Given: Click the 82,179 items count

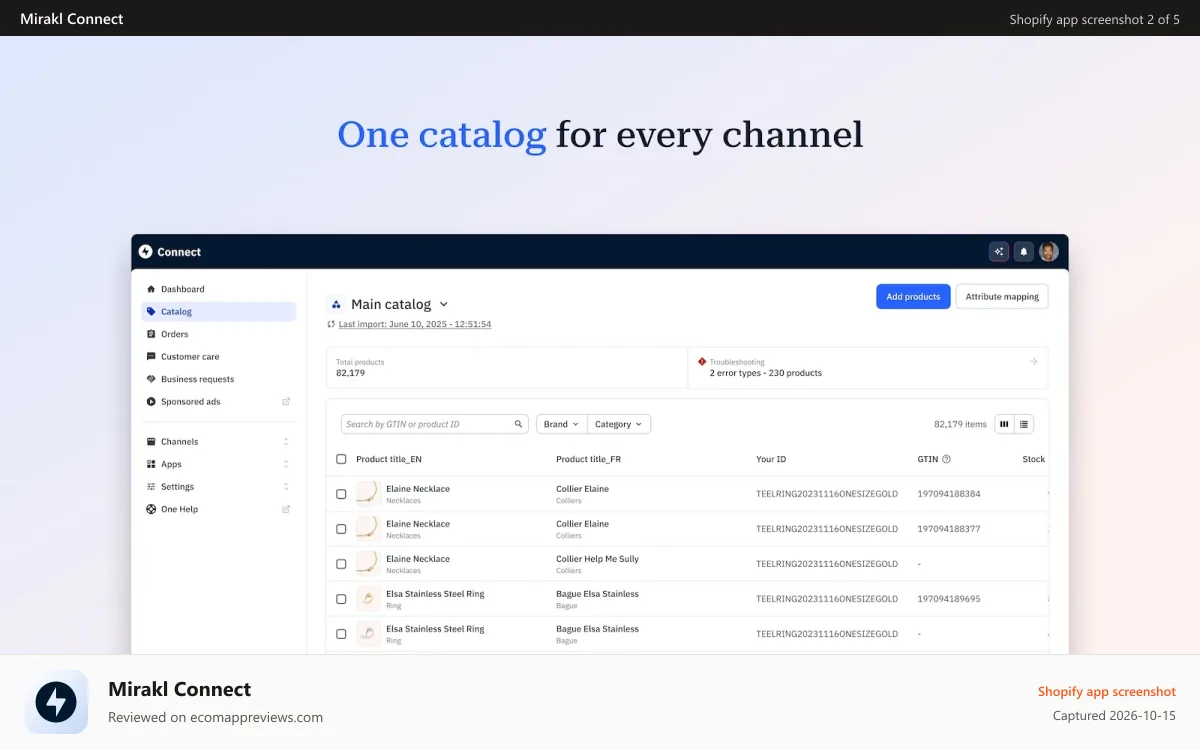Looking at the screenshot, I should click(x=960, y=424).
